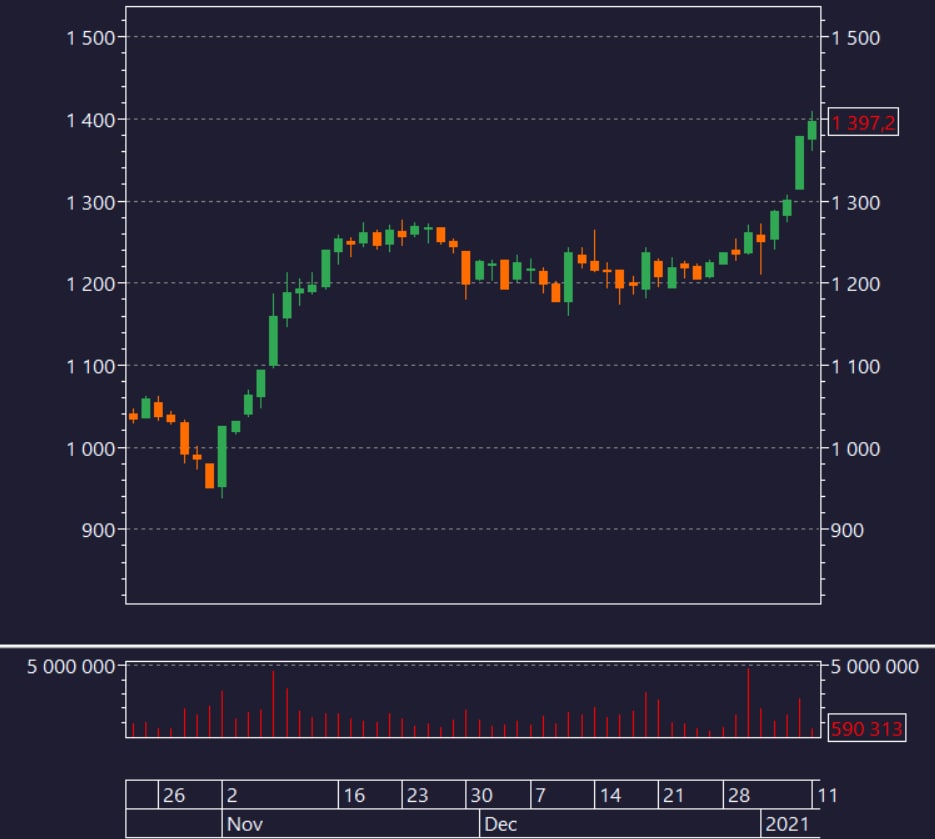Image resolution: width=935 pixels, height=839 pixels.
Task: Select date 14 on the time axis
Action: [x=610, y=795]
